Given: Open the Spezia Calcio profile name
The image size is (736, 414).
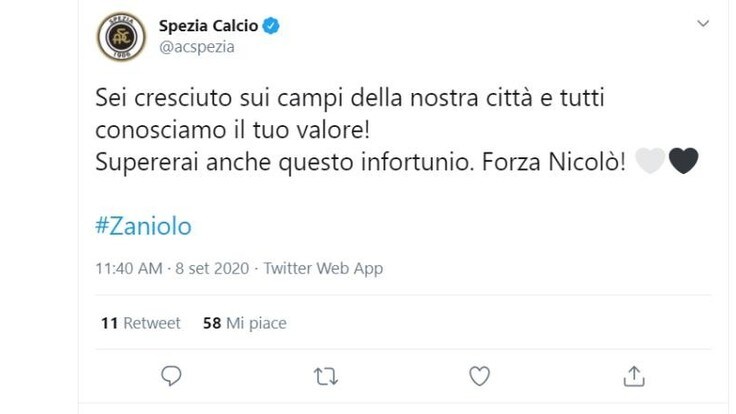Looking at the screenshot, I should (208, 25).
